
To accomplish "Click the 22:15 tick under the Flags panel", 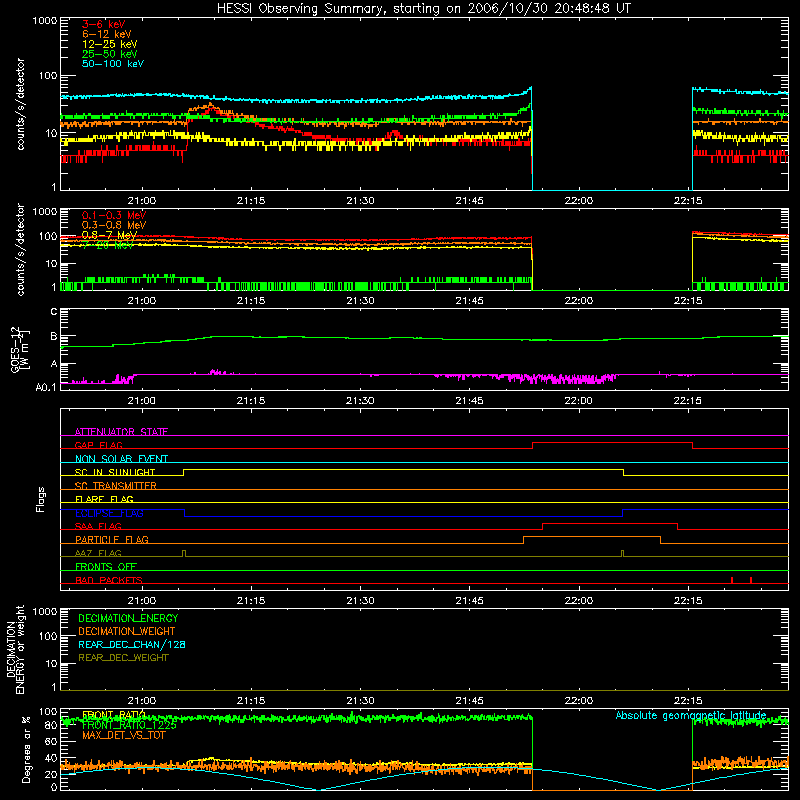I will coord(688,601).
